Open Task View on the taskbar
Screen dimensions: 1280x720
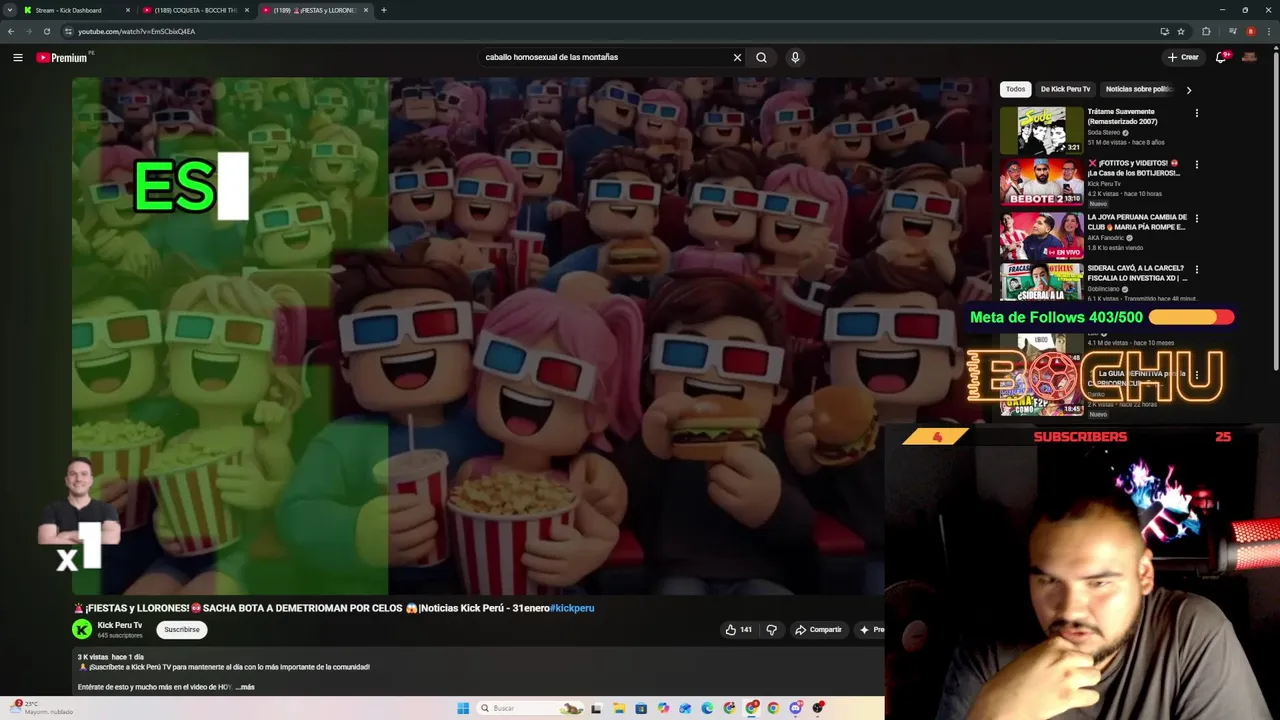(597, 708)
